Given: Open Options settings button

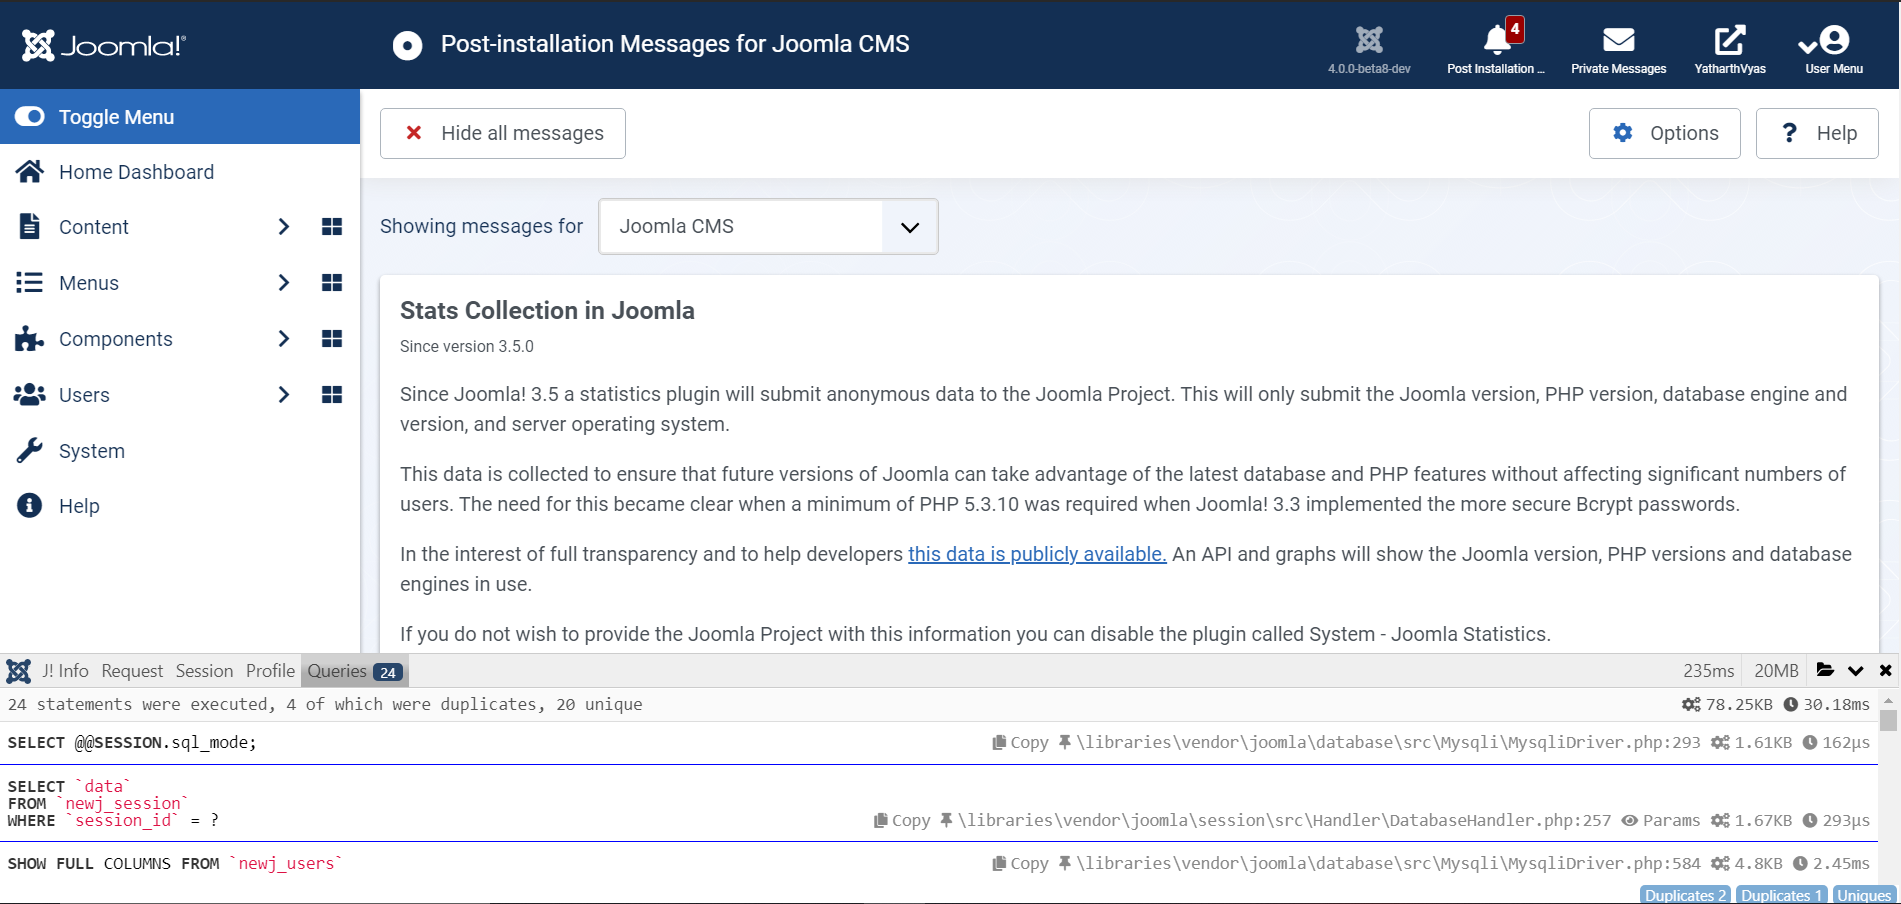Looking at the screenshot, I should pos(1665,133).
